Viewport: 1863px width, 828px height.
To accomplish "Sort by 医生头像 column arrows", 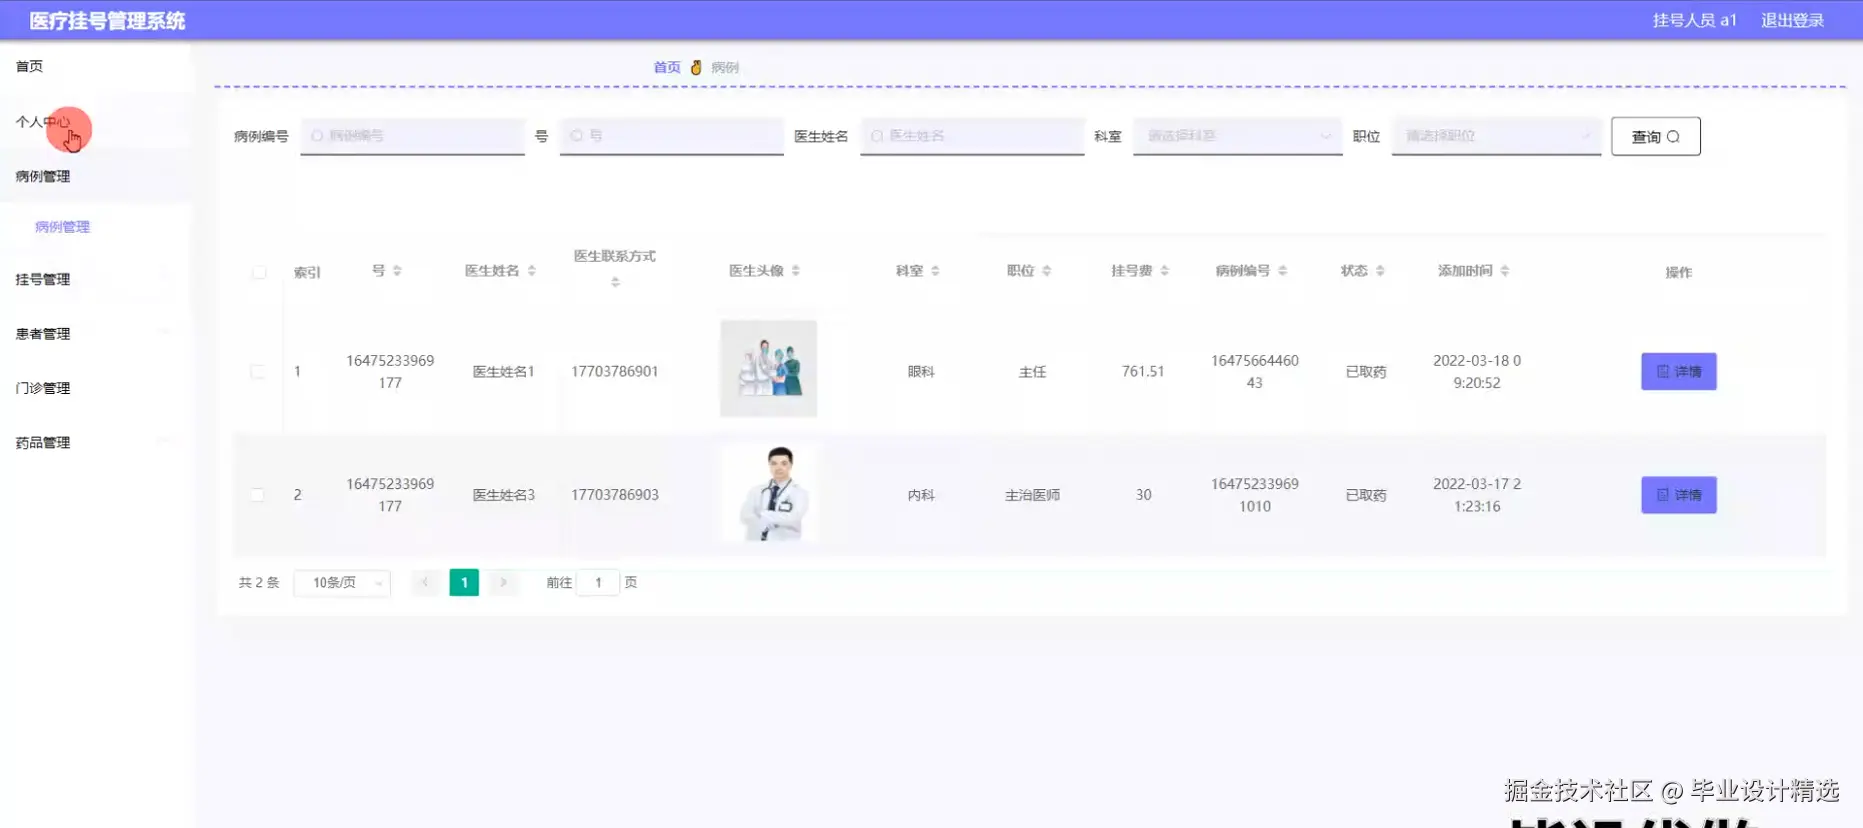I will 796,271.
